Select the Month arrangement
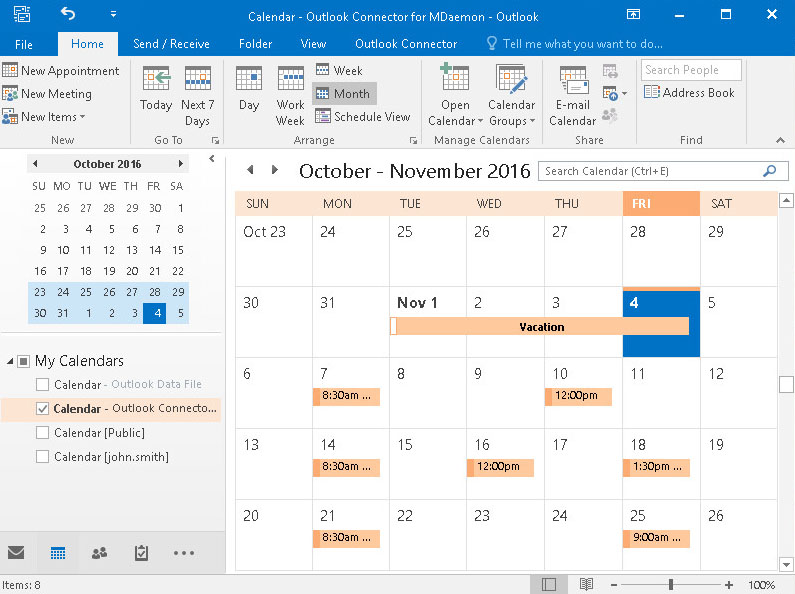The width and height of the screenshot is (795, 594). (344, 93)
